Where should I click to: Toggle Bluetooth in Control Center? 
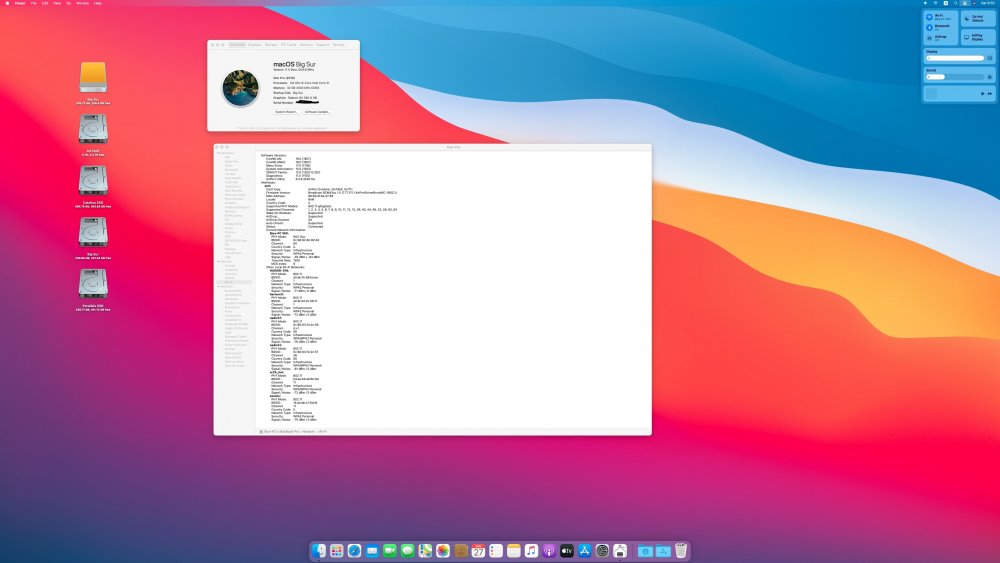pyautogui.click(x=929, y=27)
